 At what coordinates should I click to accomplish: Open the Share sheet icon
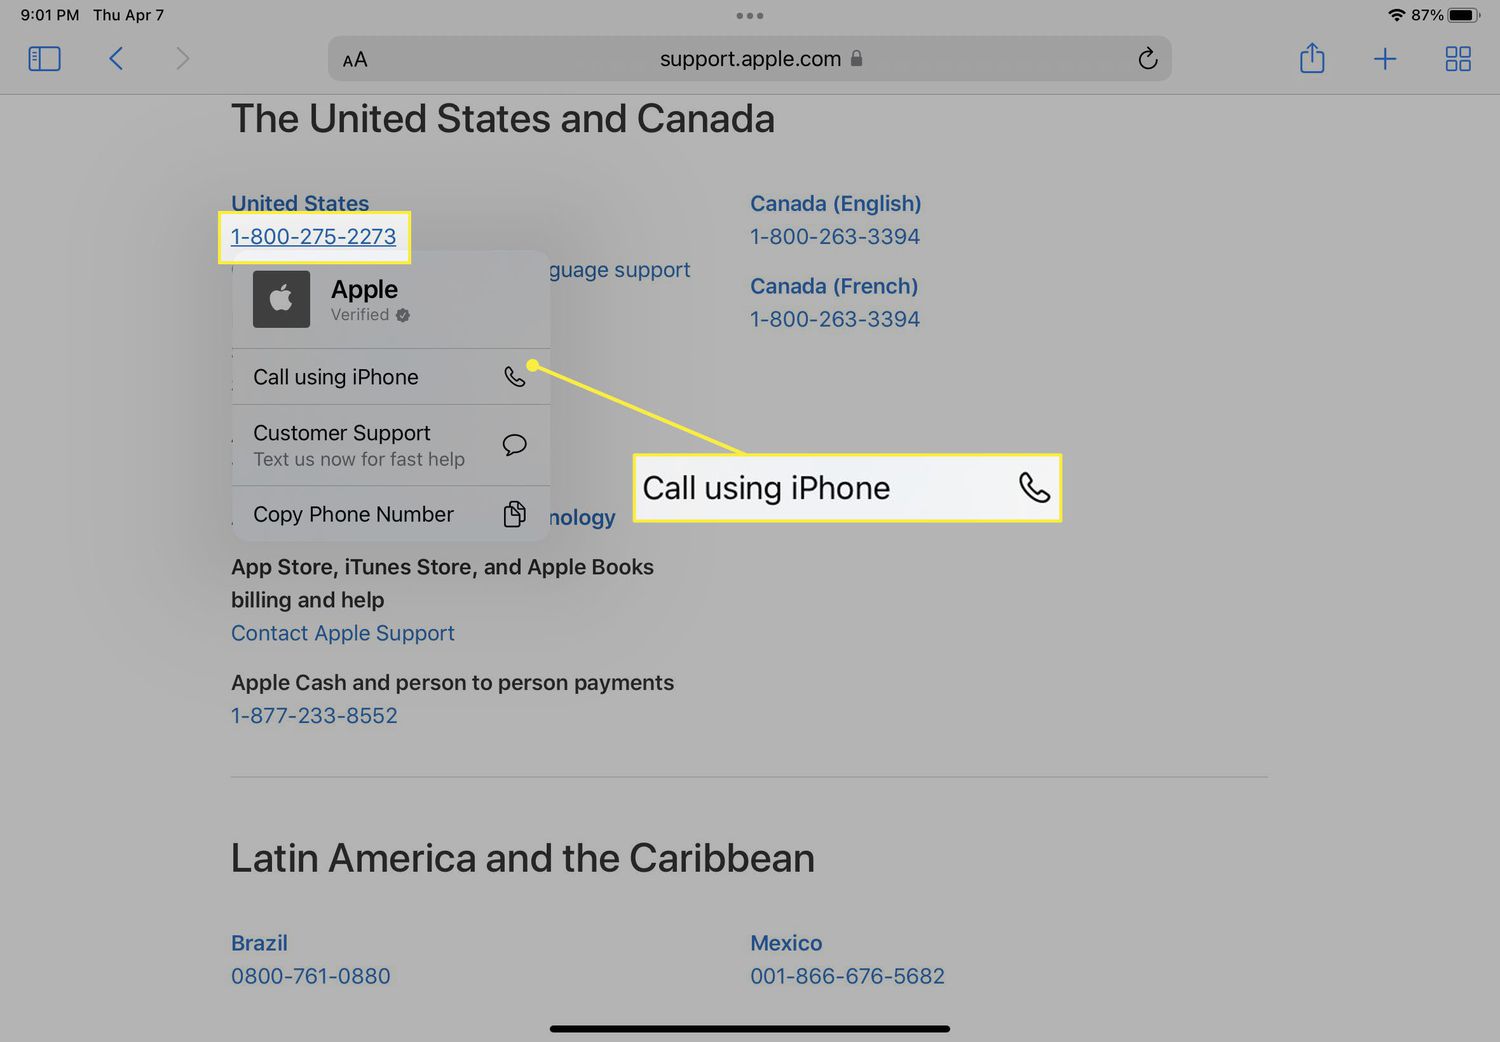pos(1311,59)
